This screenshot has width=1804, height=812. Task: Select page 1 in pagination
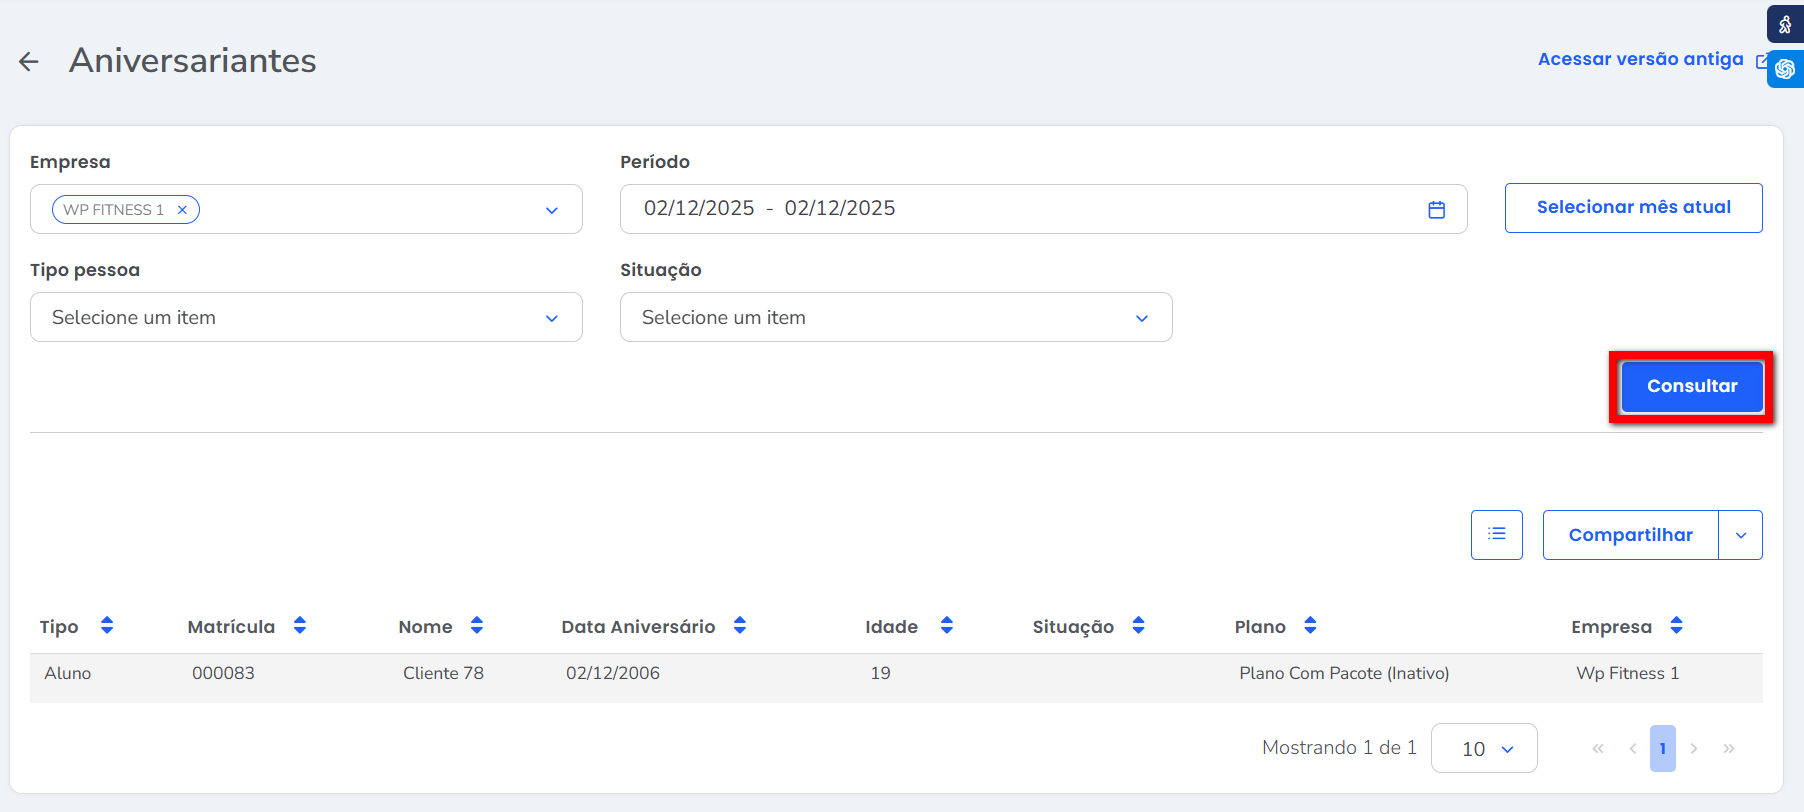(x=1662, y=749)
